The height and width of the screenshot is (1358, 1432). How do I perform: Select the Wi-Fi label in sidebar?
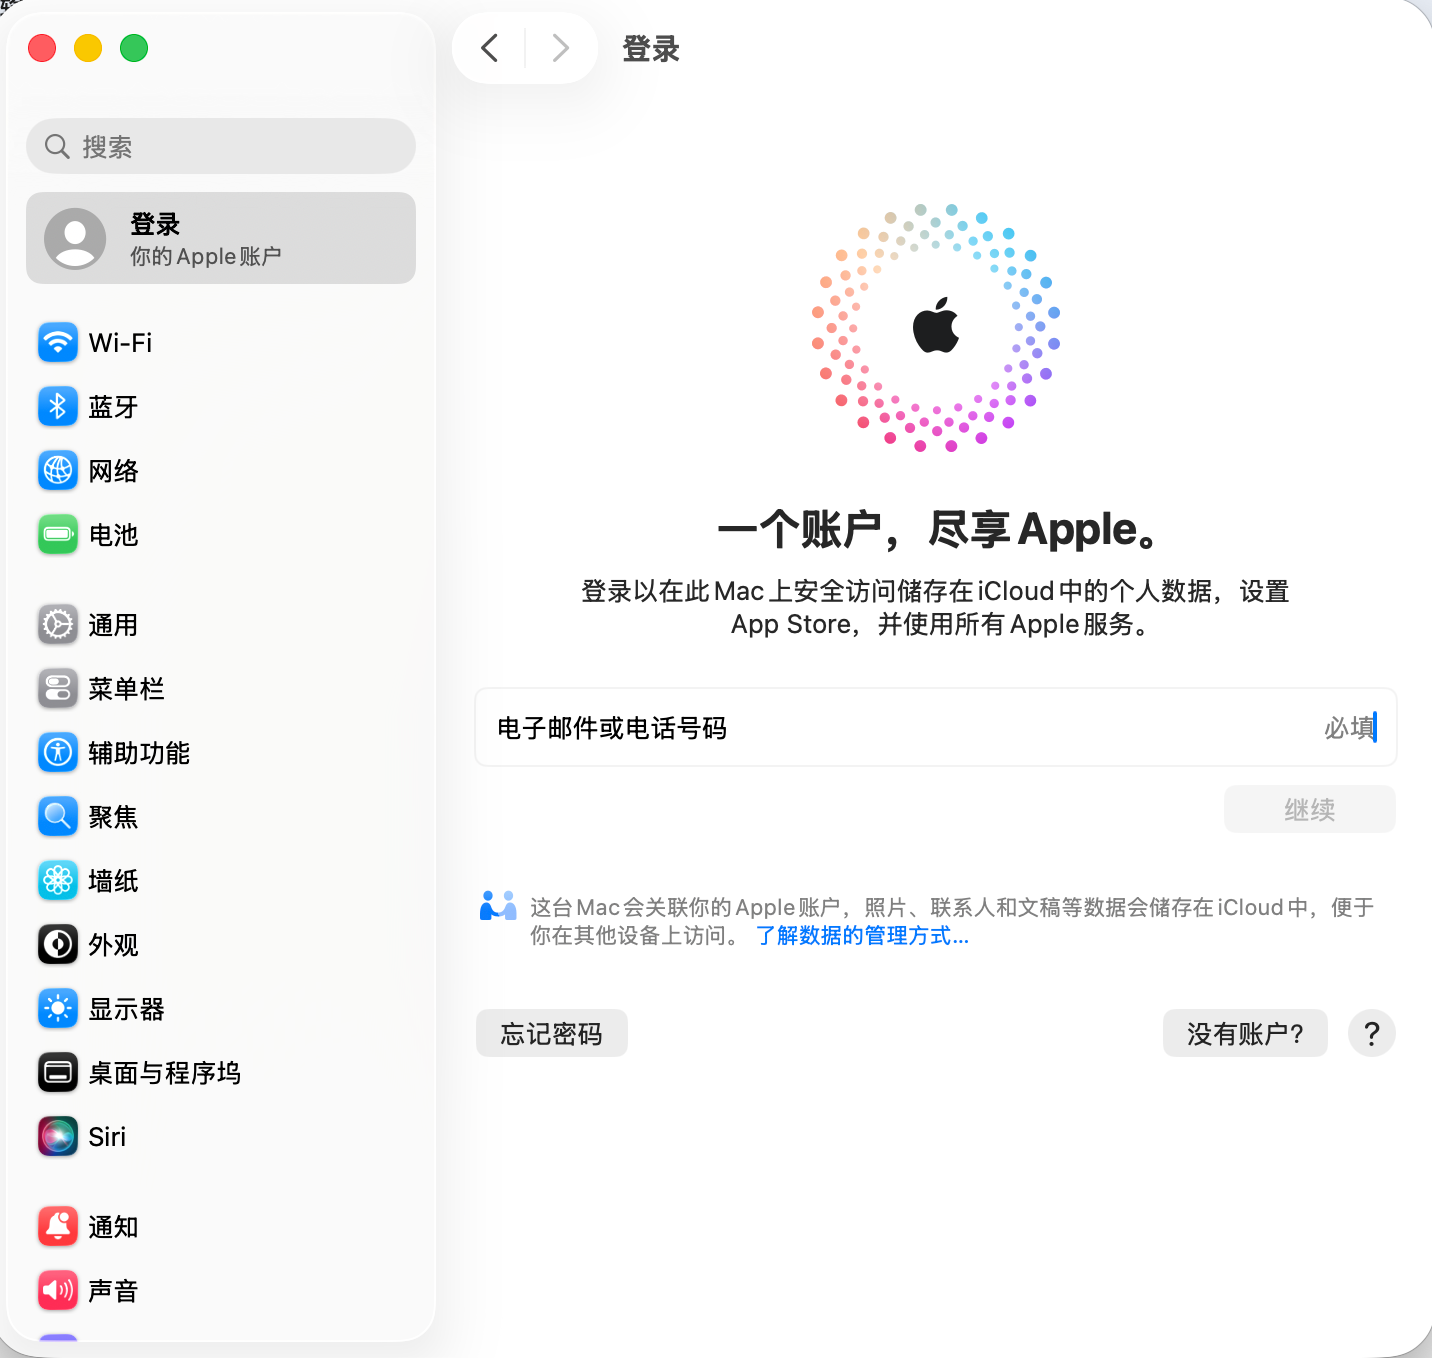click(120, 343)
